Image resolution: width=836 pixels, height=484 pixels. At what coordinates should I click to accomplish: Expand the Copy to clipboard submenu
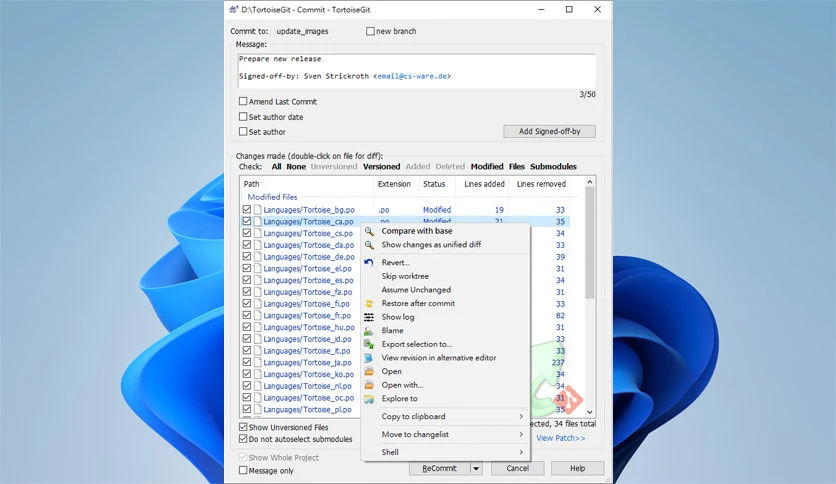(521, 416)
